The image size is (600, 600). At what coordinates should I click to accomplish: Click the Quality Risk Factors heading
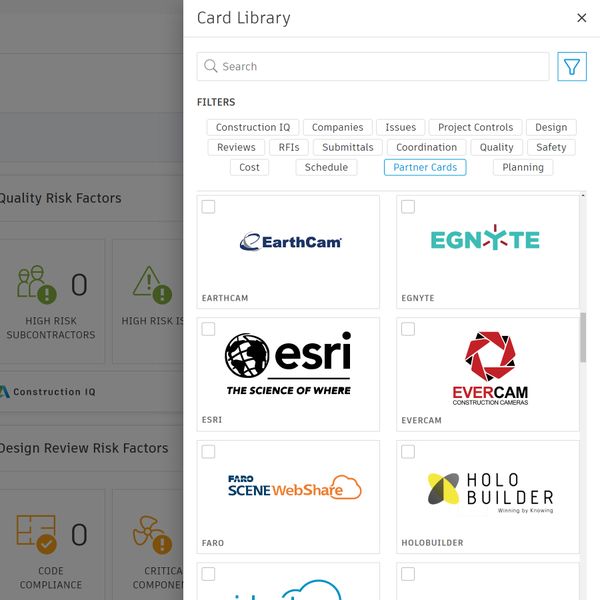coord(60,198)
